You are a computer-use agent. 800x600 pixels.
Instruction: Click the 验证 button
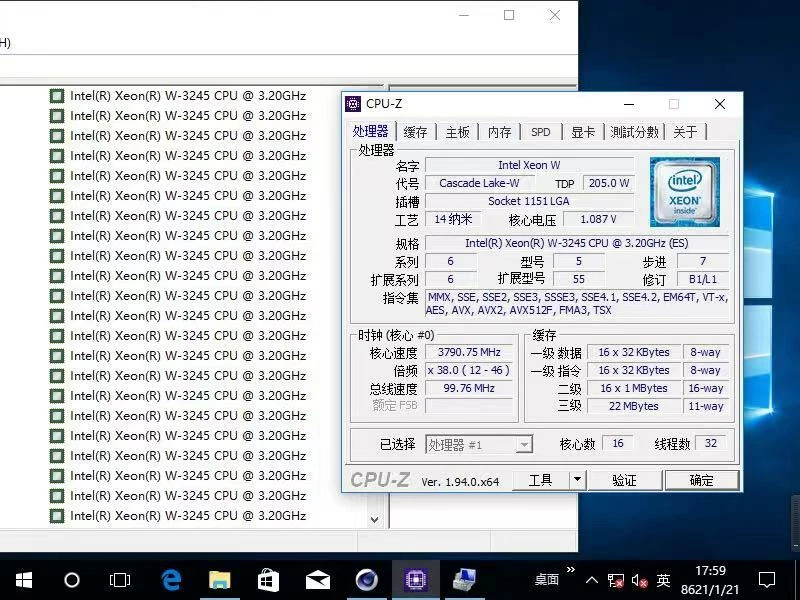625,480
